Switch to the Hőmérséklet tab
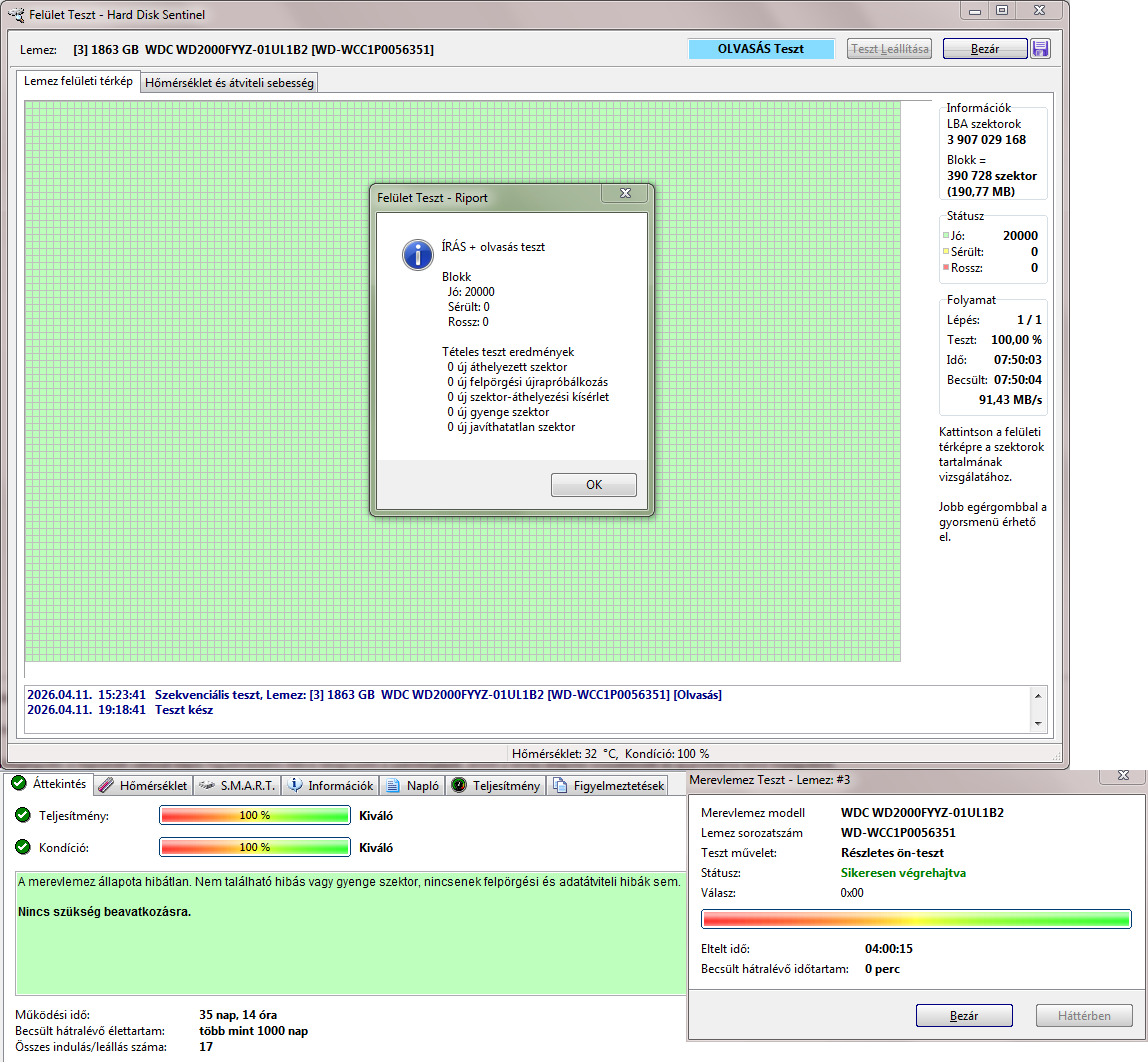1148x1063 pixels. [x=144, y=786]
